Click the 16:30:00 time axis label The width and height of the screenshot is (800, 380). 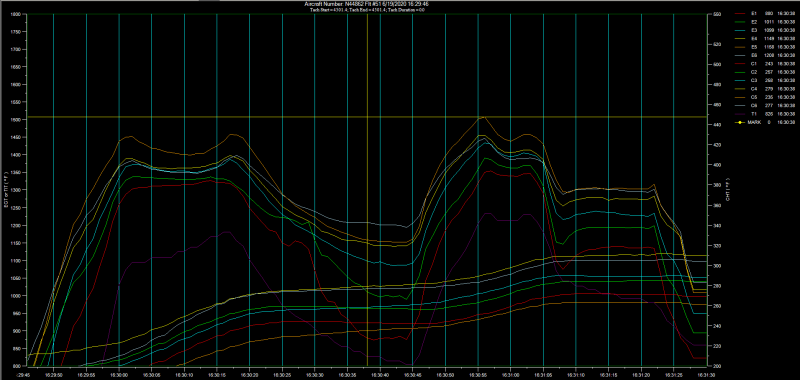(119, 374)
